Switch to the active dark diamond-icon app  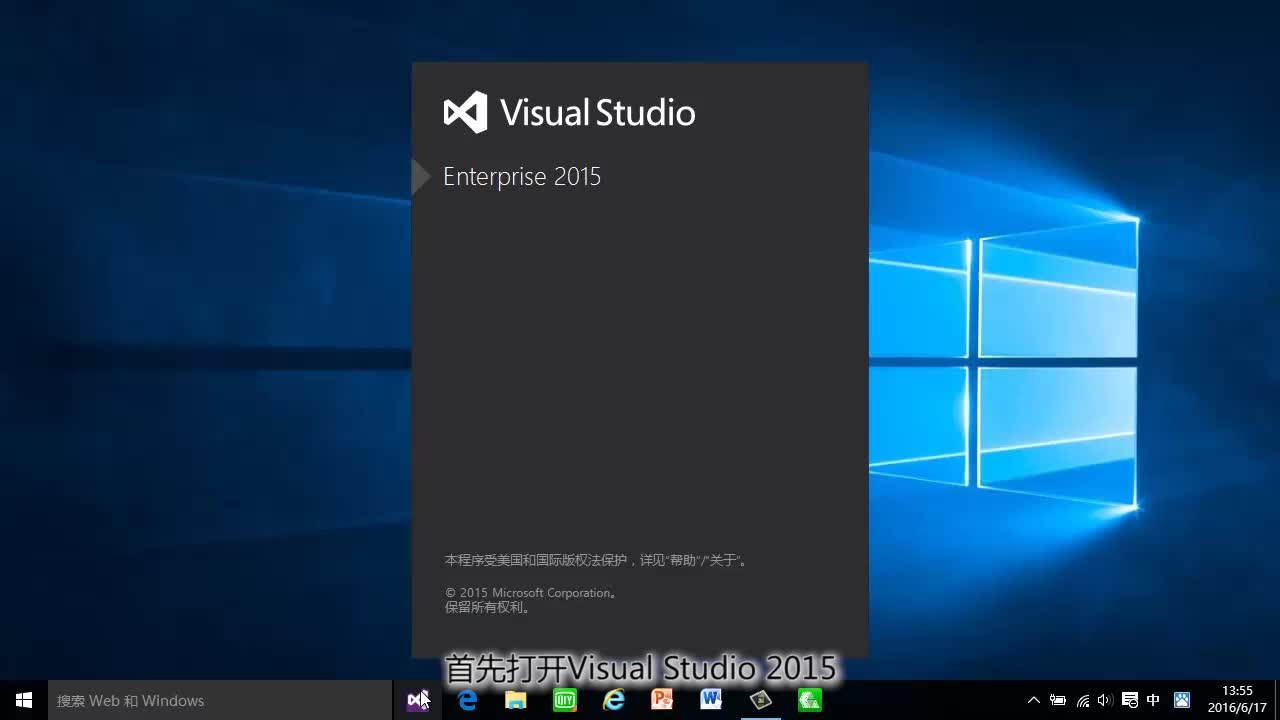click(760, 701)
